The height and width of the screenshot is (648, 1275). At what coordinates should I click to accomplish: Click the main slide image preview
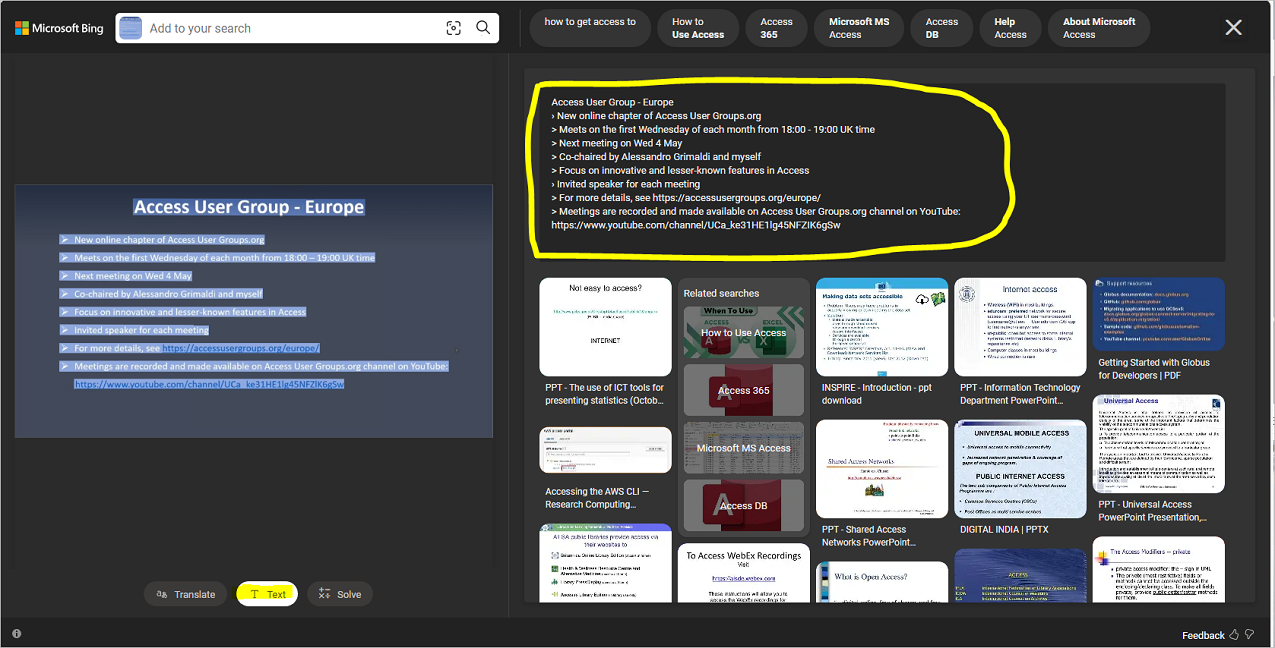click(x=254, y=310)
